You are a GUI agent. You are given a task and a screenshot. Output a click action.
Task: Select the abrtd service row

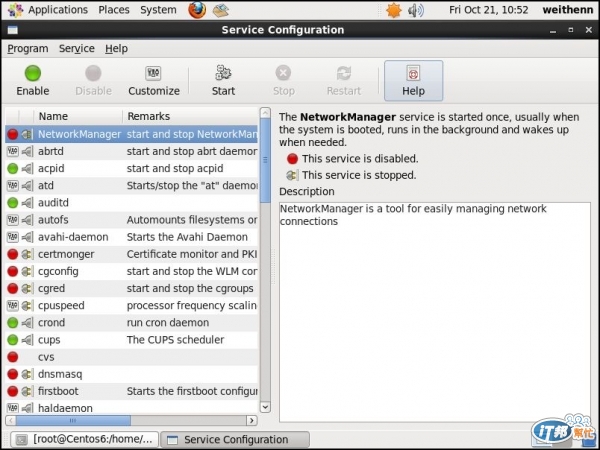pyautogui.click(x=132, y=152)
